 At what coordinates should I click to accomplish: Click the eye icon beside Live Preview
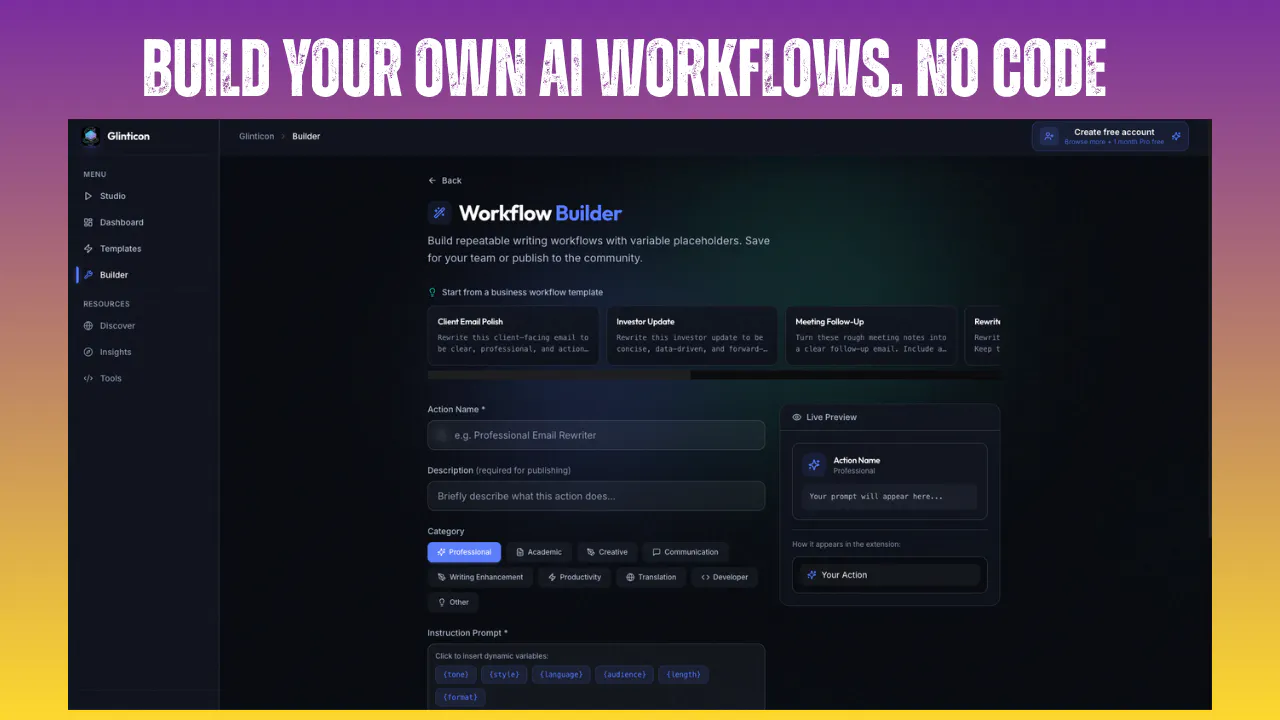coord(797,417)
